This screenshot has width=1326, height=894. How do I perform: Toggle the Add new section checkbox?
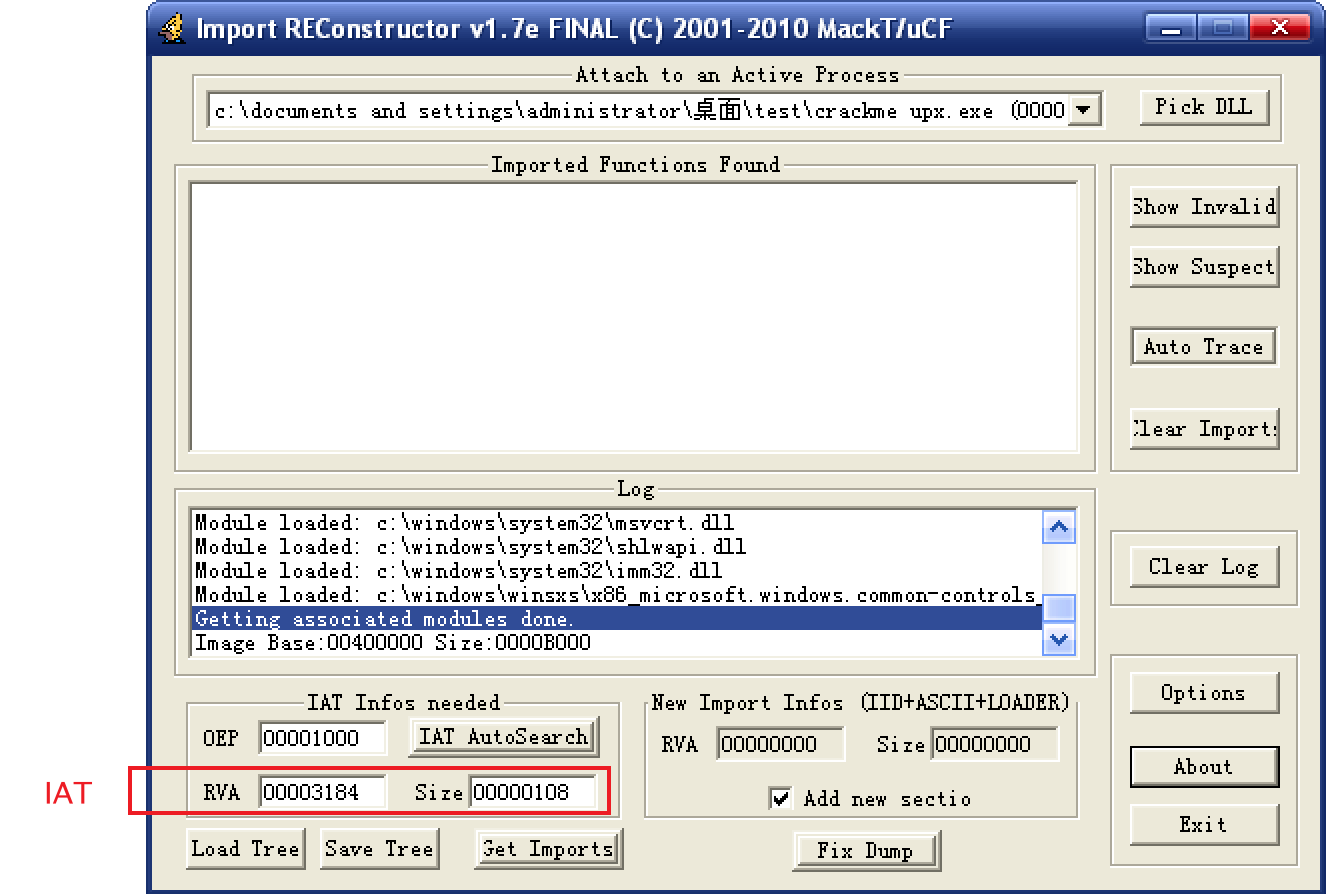781,798
